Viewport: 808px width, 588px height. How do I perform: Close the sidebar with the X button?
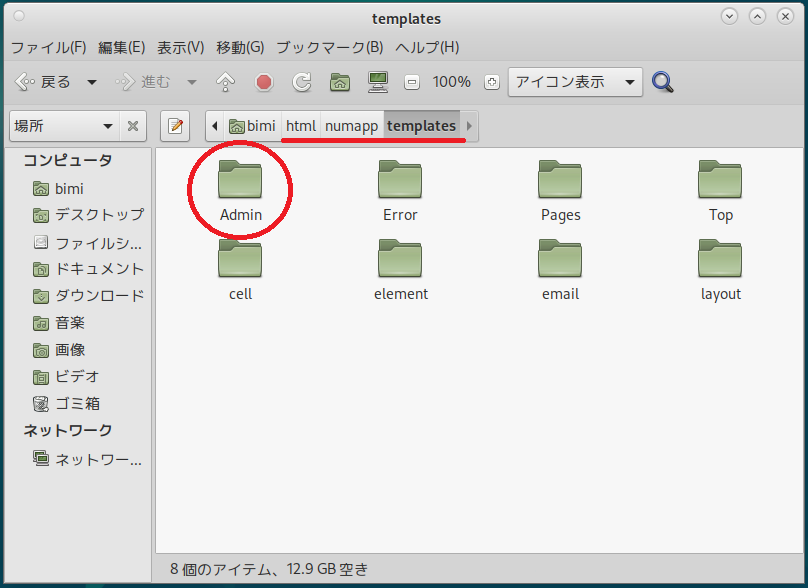tap(133, 126)
